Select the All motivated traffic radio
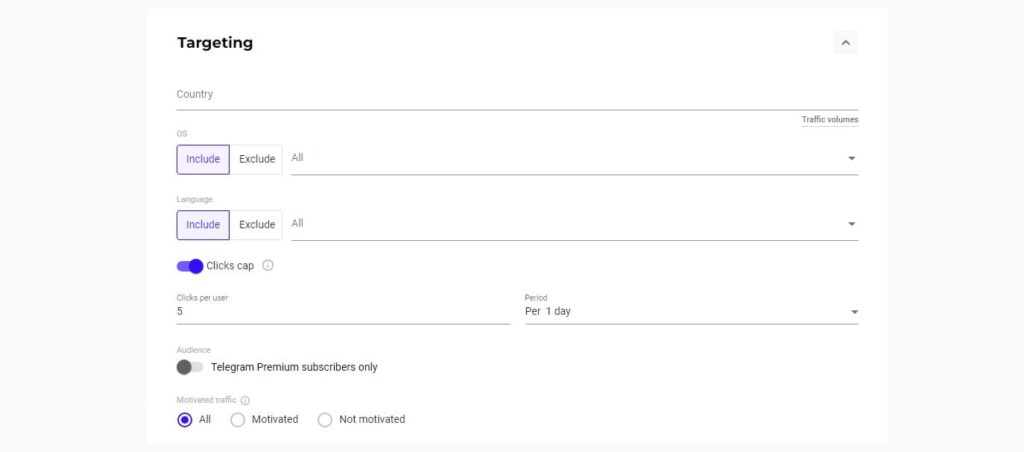 185,419
